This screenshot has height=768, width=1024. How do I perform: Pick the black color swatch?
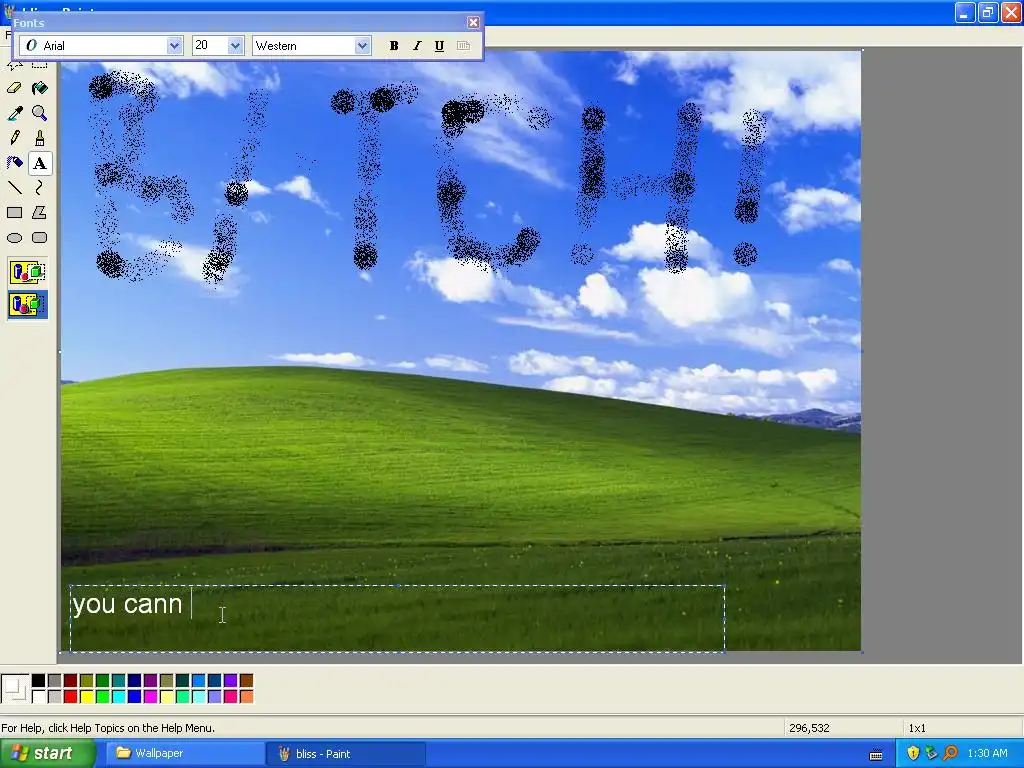[39, 681]
